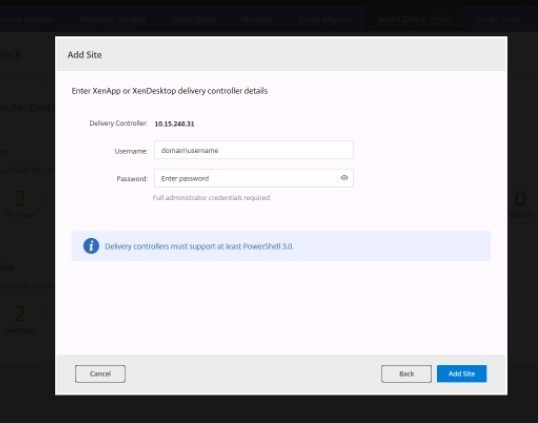Select the Delivery Controller IP 10.15.248.31
Screen dimensions: 538x423
[x=174, y=124]
